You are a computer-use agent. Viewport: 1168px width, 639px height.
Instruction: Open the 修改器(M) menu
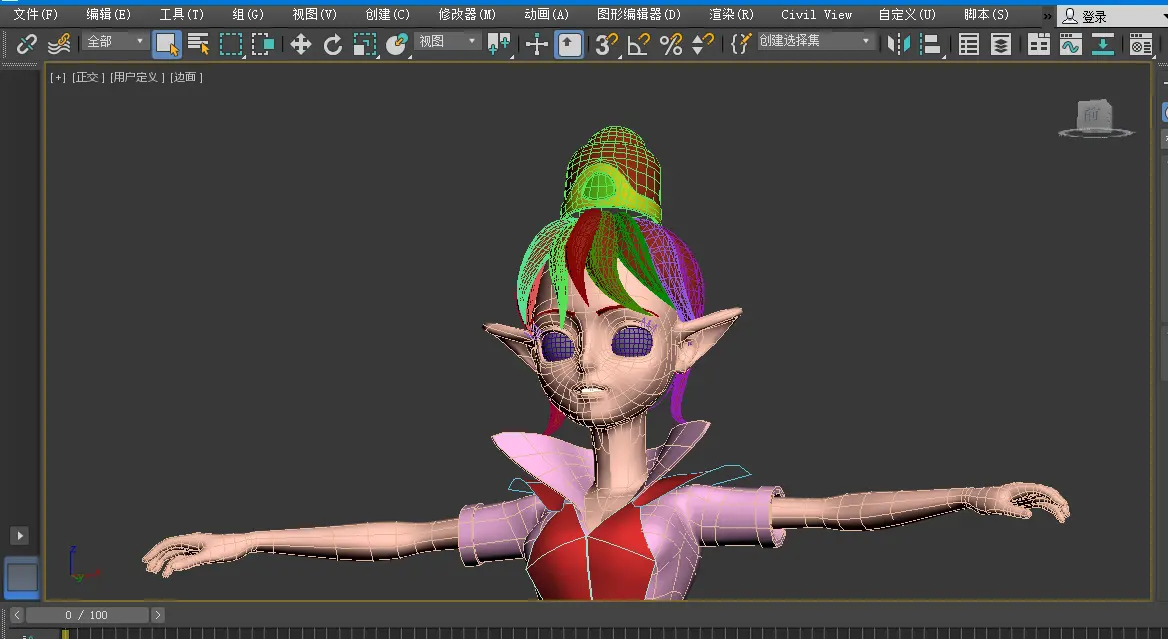click(x=466, y=15)
